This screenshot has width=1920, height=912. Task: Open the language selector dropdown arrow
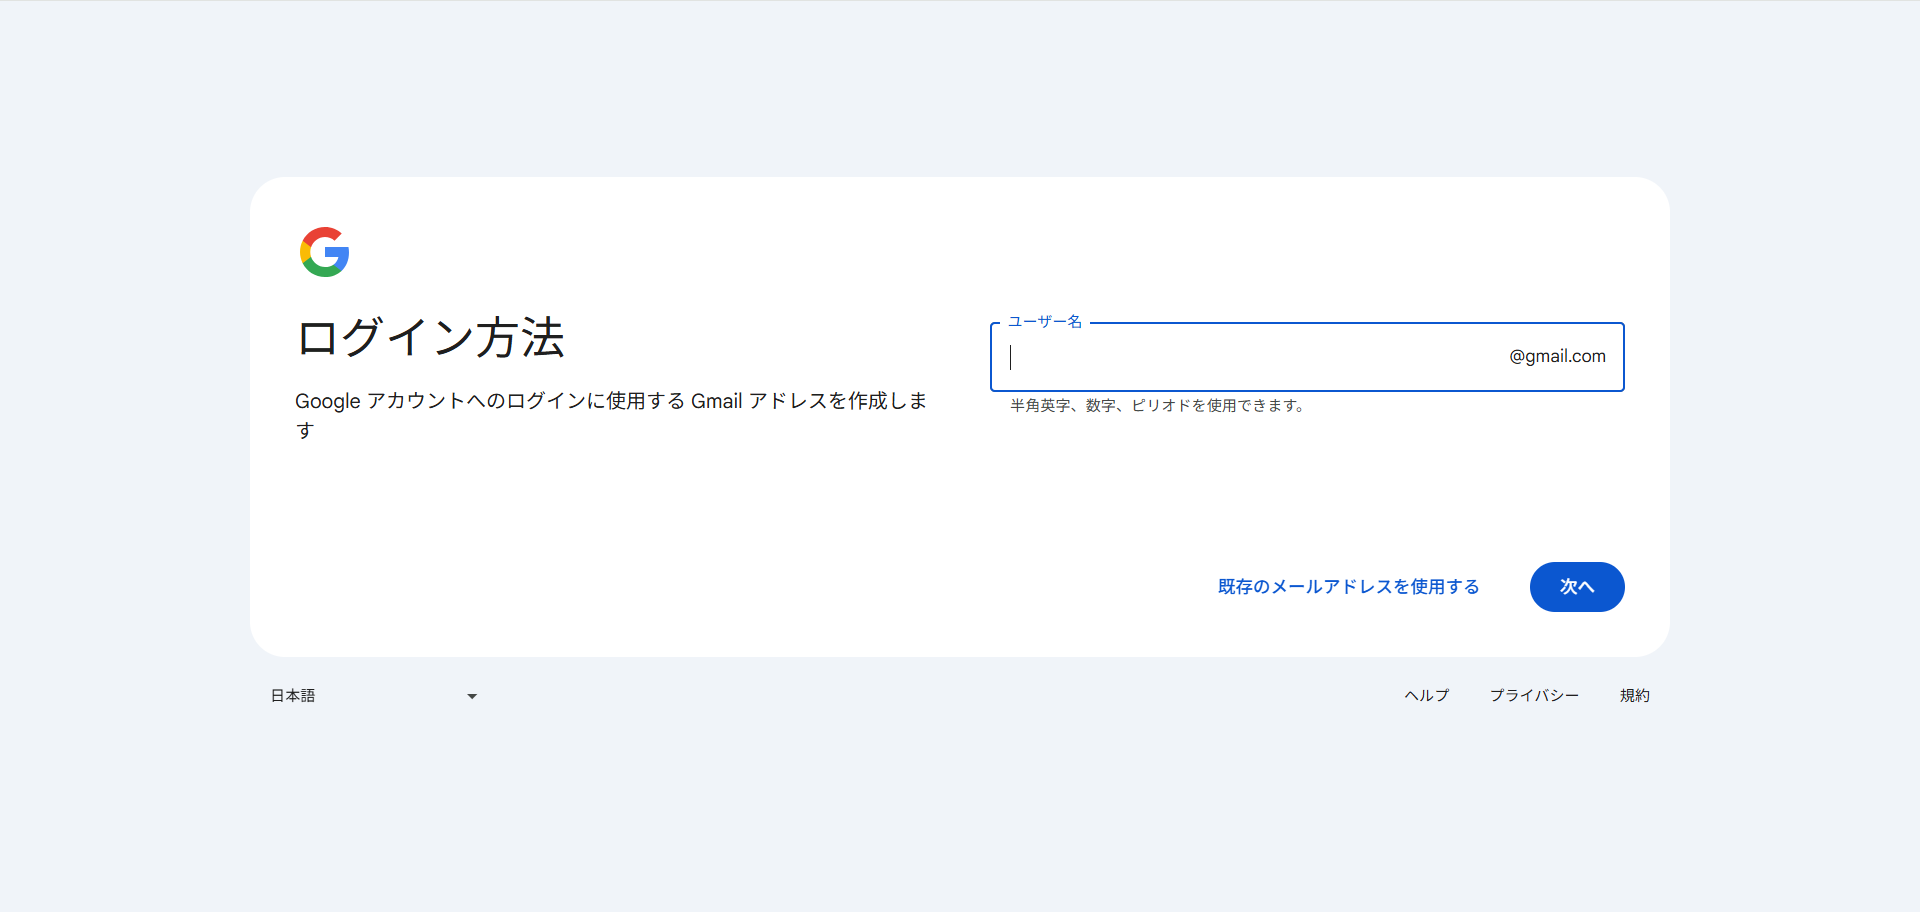[471, 696]
